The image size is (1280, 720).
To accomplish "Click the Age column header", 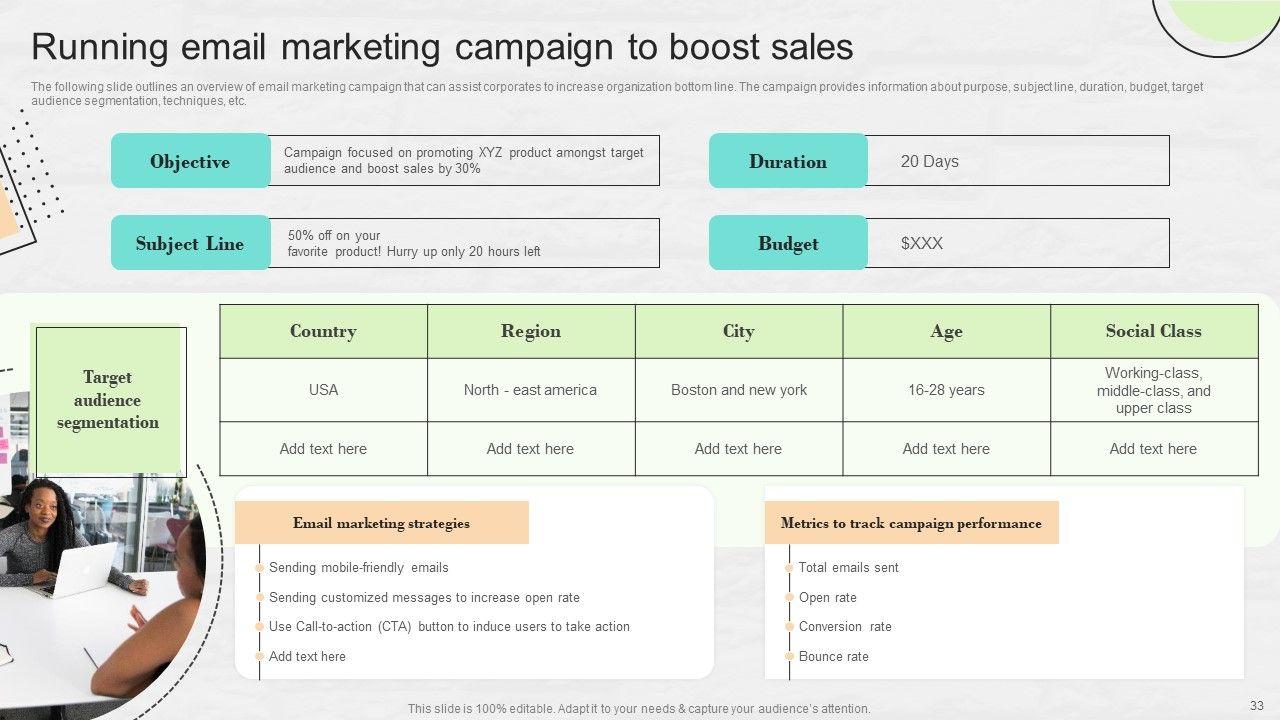I will [946, 331].
